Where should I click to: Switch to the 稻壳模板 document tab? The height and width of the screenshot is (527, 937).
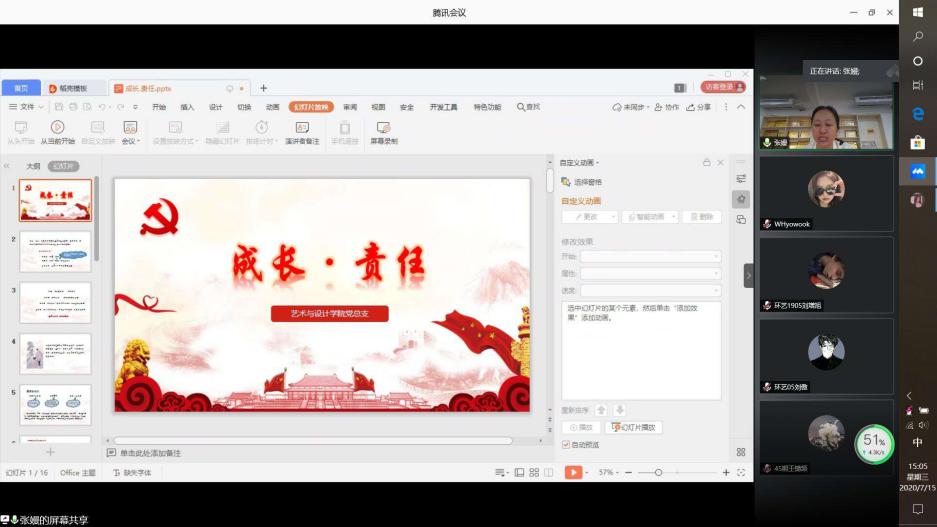click(75, 88)
